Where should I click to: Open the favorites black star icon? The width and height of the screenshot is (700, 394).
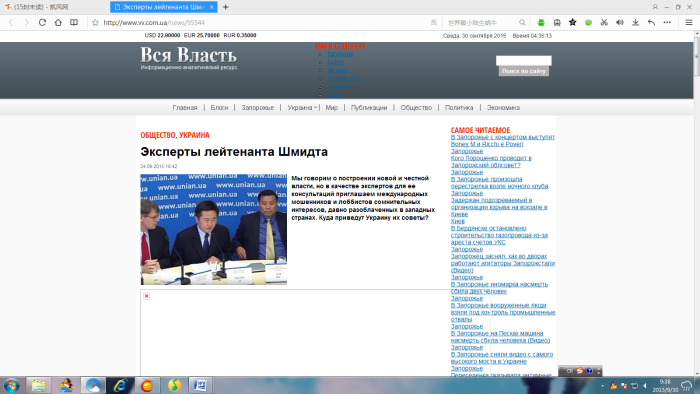[573, 22]
